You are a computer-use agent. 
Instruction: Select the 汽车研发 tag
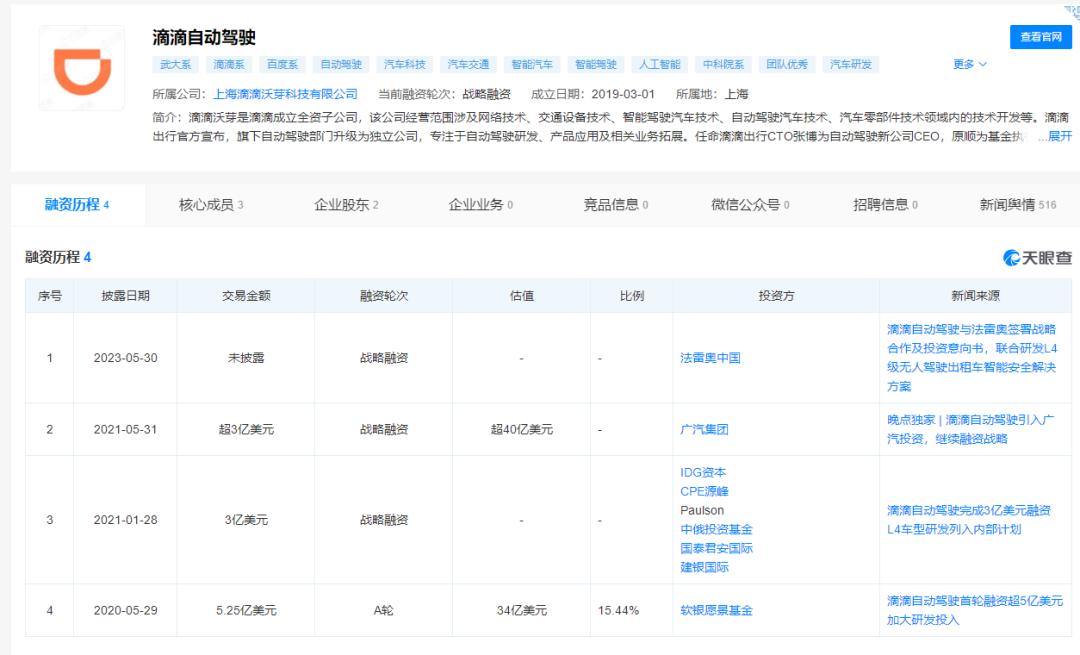[851, 64]
